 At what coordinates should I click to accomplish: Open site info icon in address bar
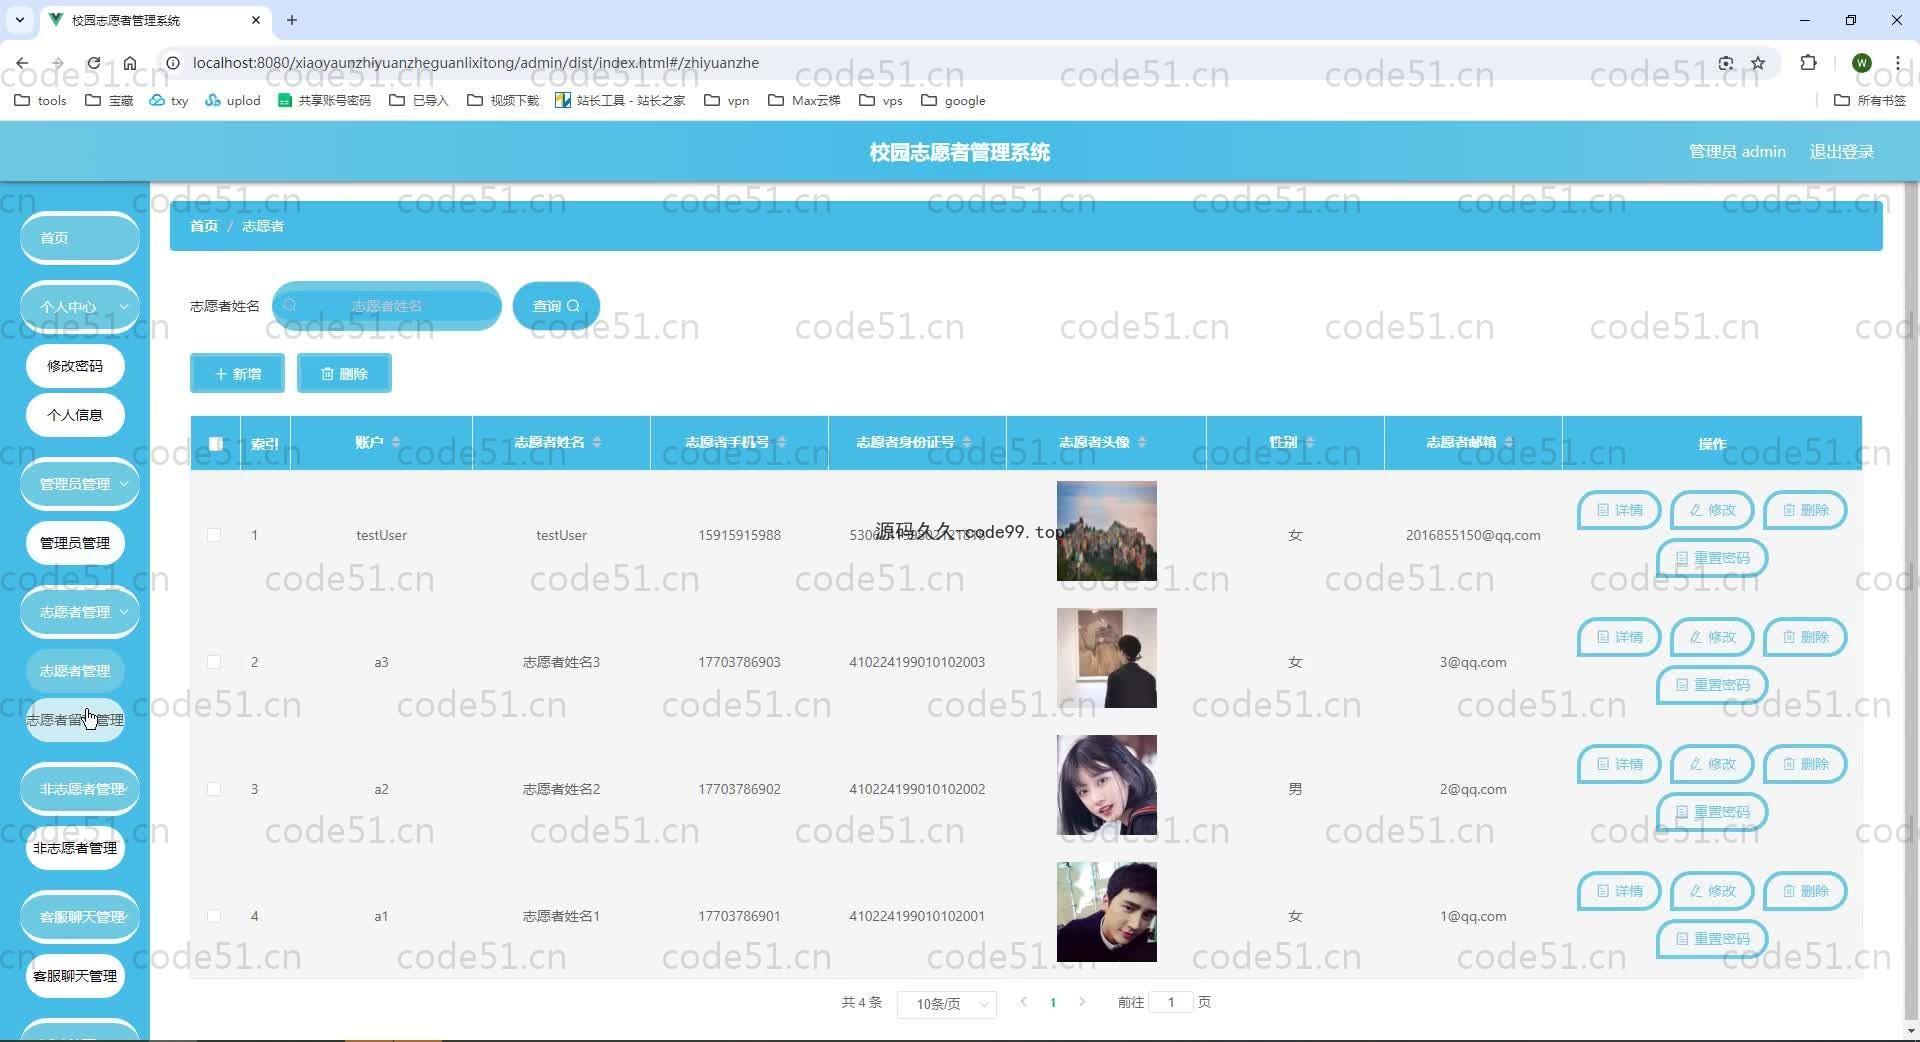point(172,63)
